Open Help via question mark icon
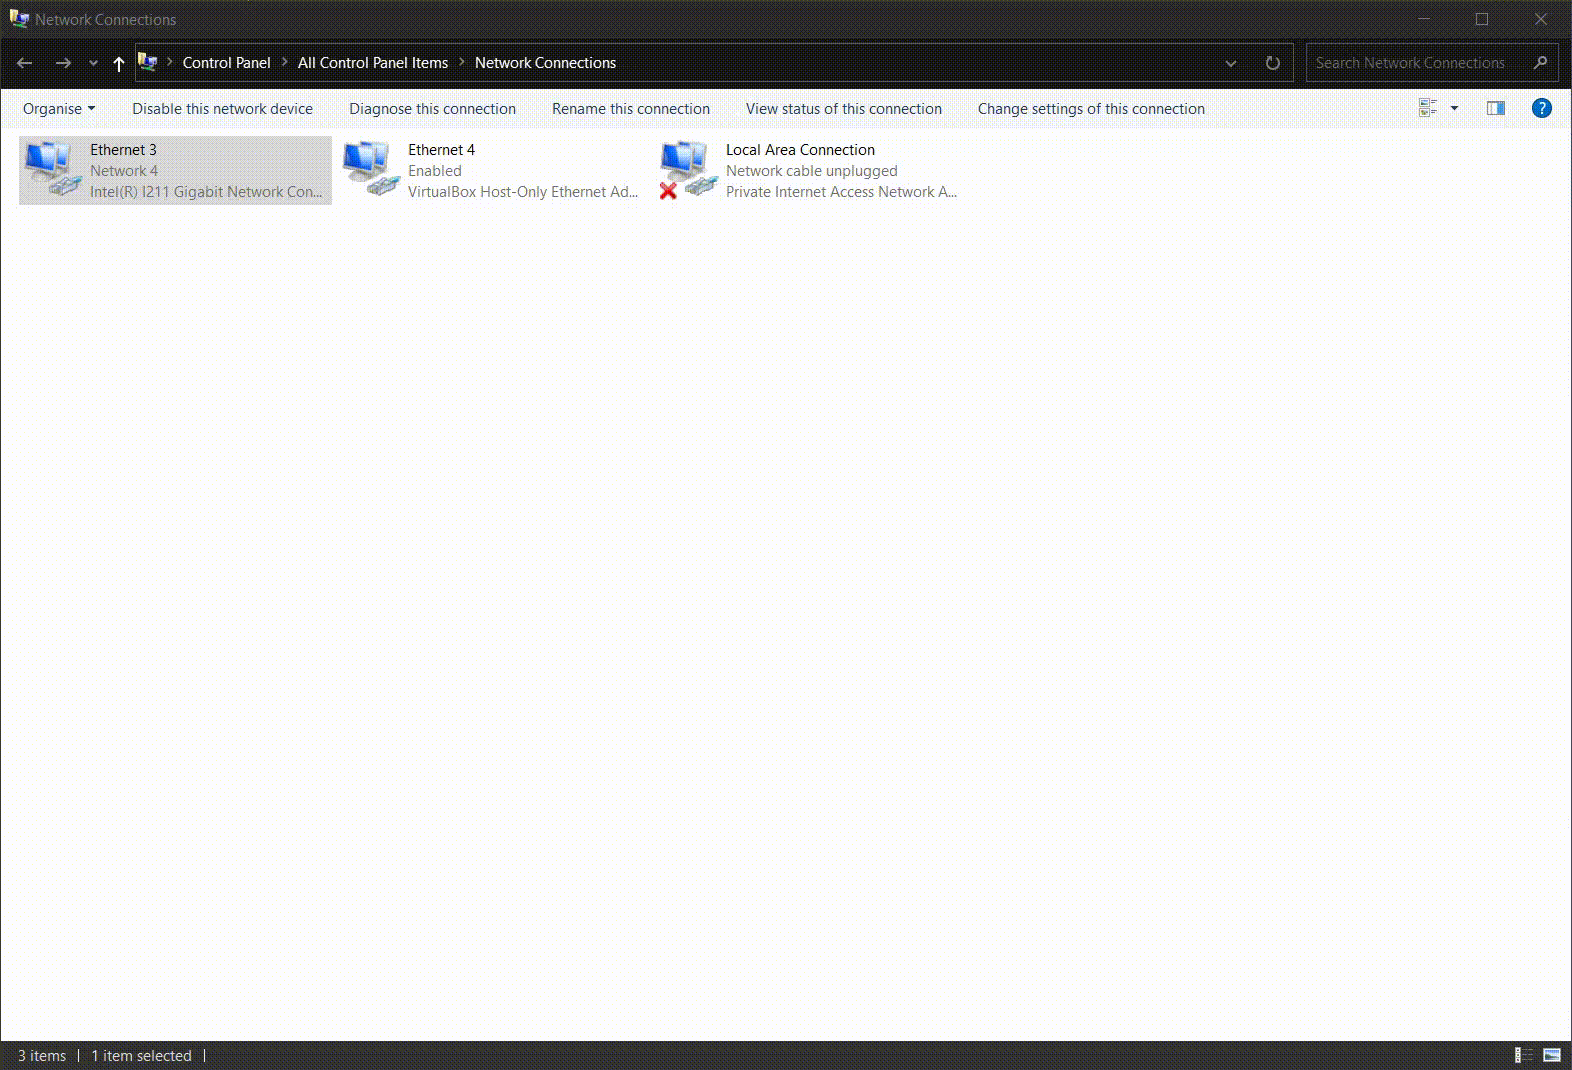 (1542, 108)
